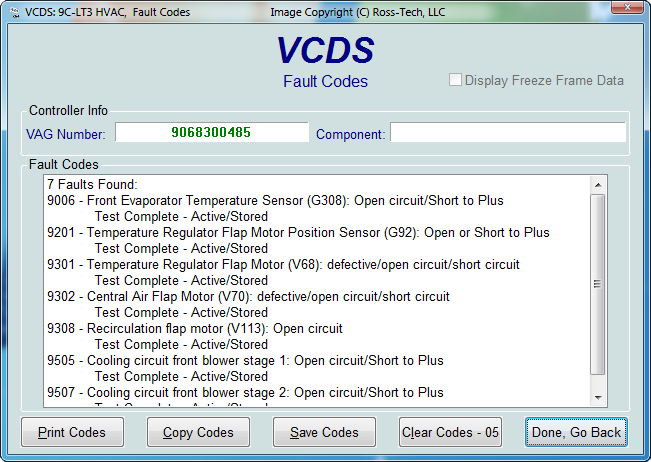Viewport: 651px width, 462px height.
Task: Click the Component label
Action: coord(350,134)
